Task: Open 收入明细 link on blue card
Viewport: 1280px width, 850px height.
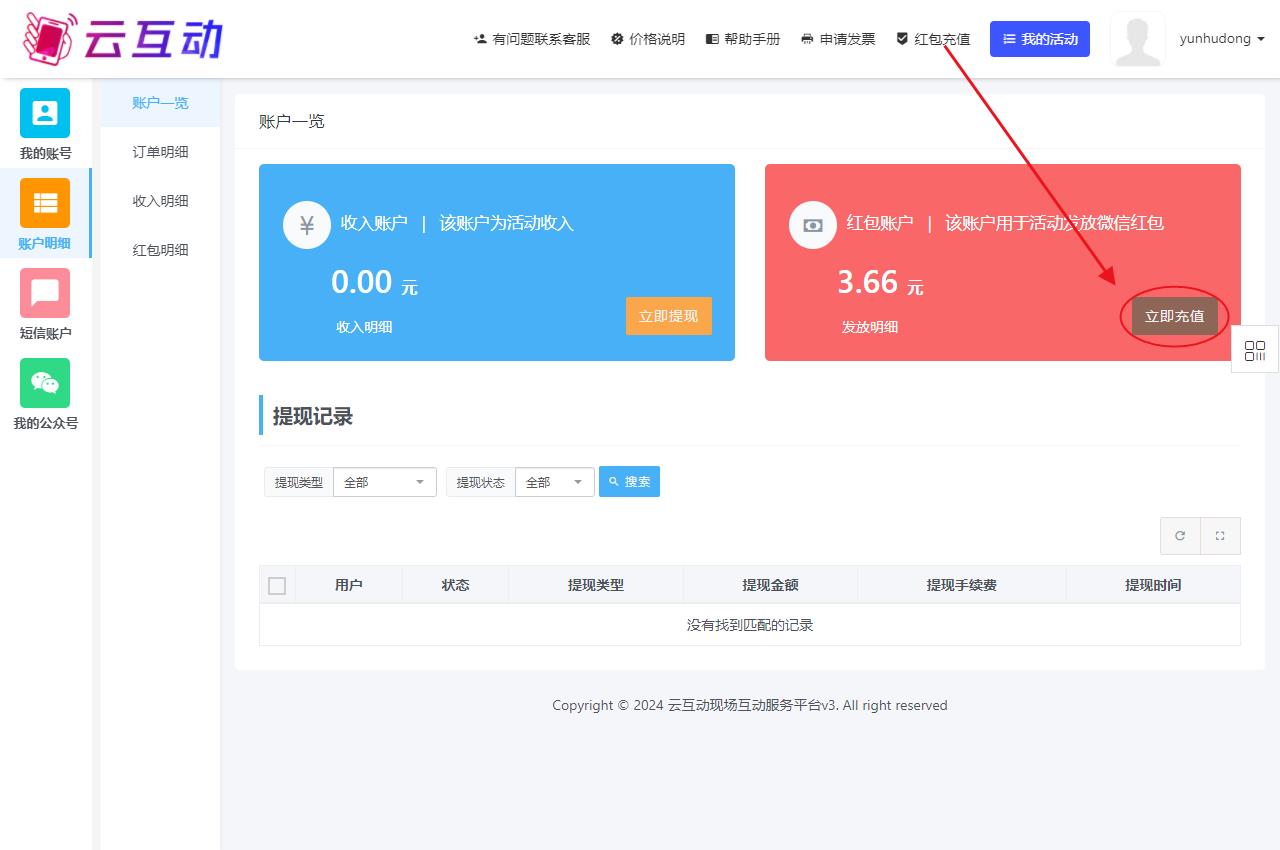Action: pyautogui.click(x=364, y=327)
